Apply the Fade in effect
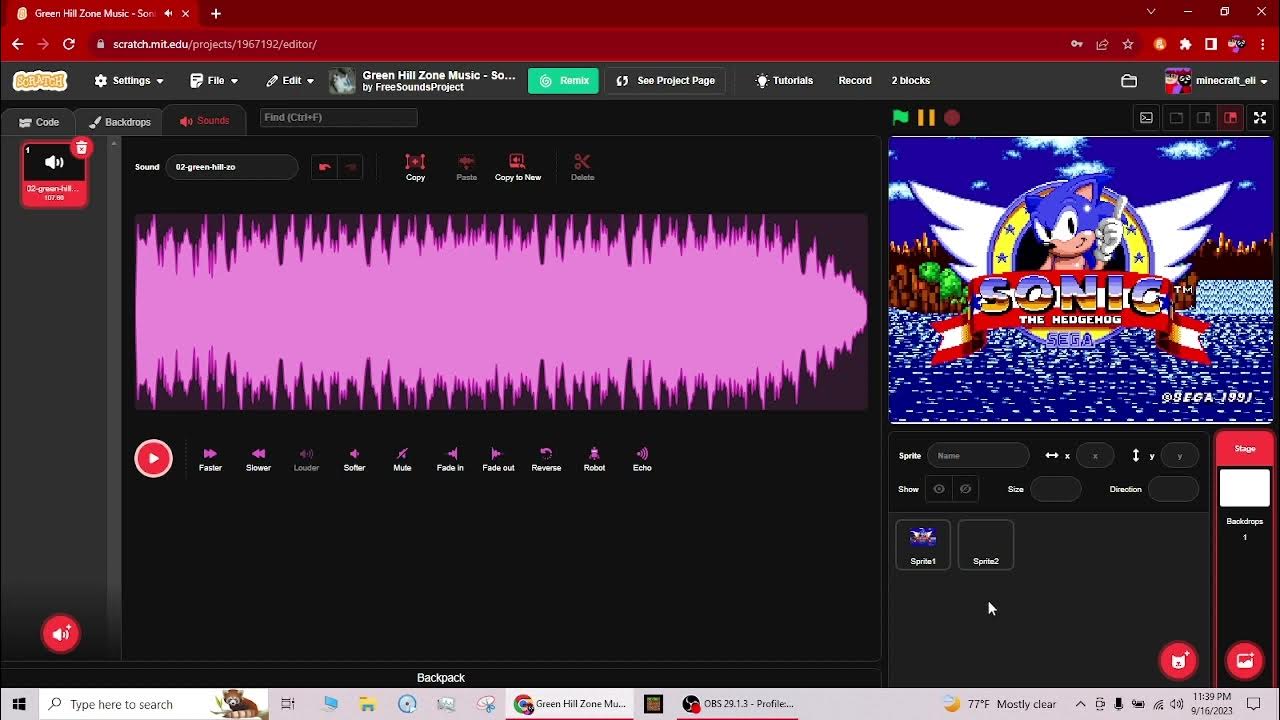This screenshot has height=720, width=1280. [450, 459]
